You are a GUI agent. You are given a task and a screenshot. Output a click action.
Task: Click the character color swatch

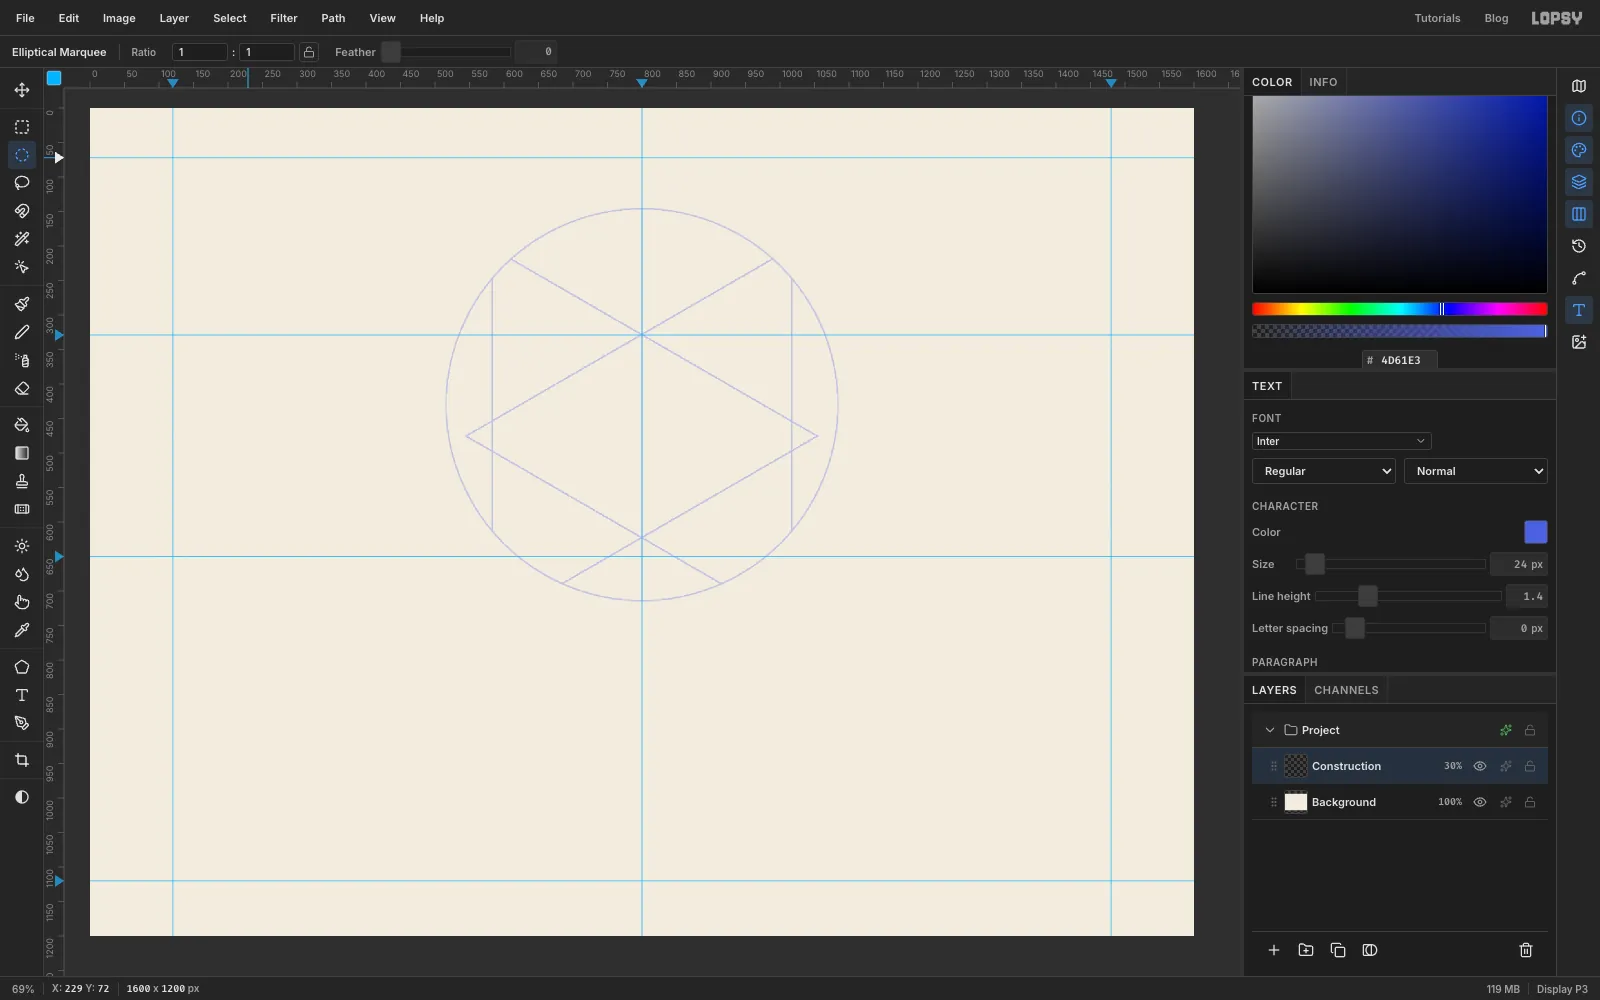pyautogui.click(x=1535, y=532)
